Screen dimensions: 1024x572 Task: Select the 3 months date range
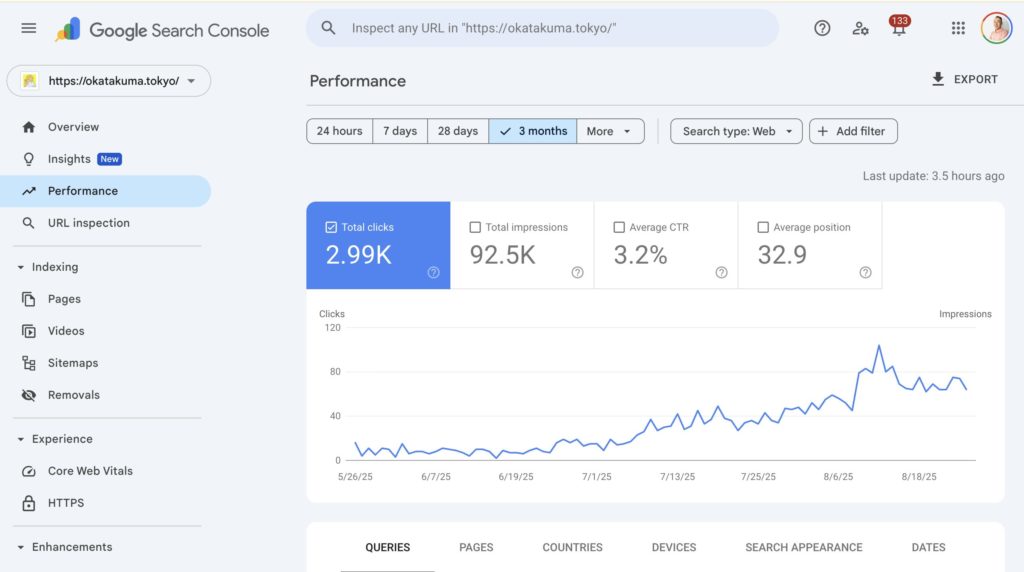533,131
